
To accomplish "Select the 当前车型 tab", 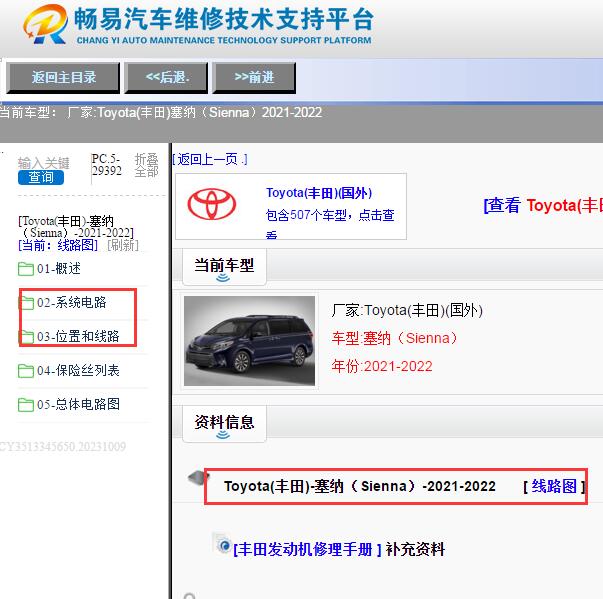I will click(224, 267).
